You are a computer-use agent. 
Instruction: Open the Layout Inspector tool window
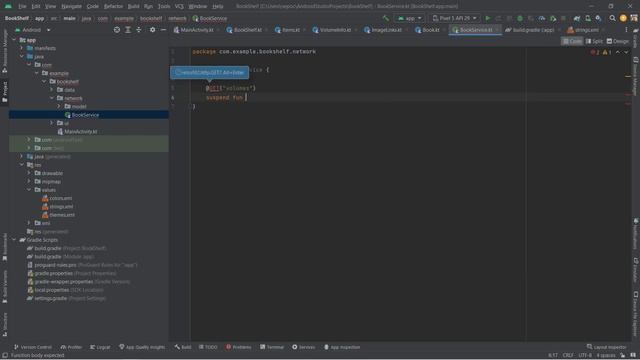click(x=606, y=347)
